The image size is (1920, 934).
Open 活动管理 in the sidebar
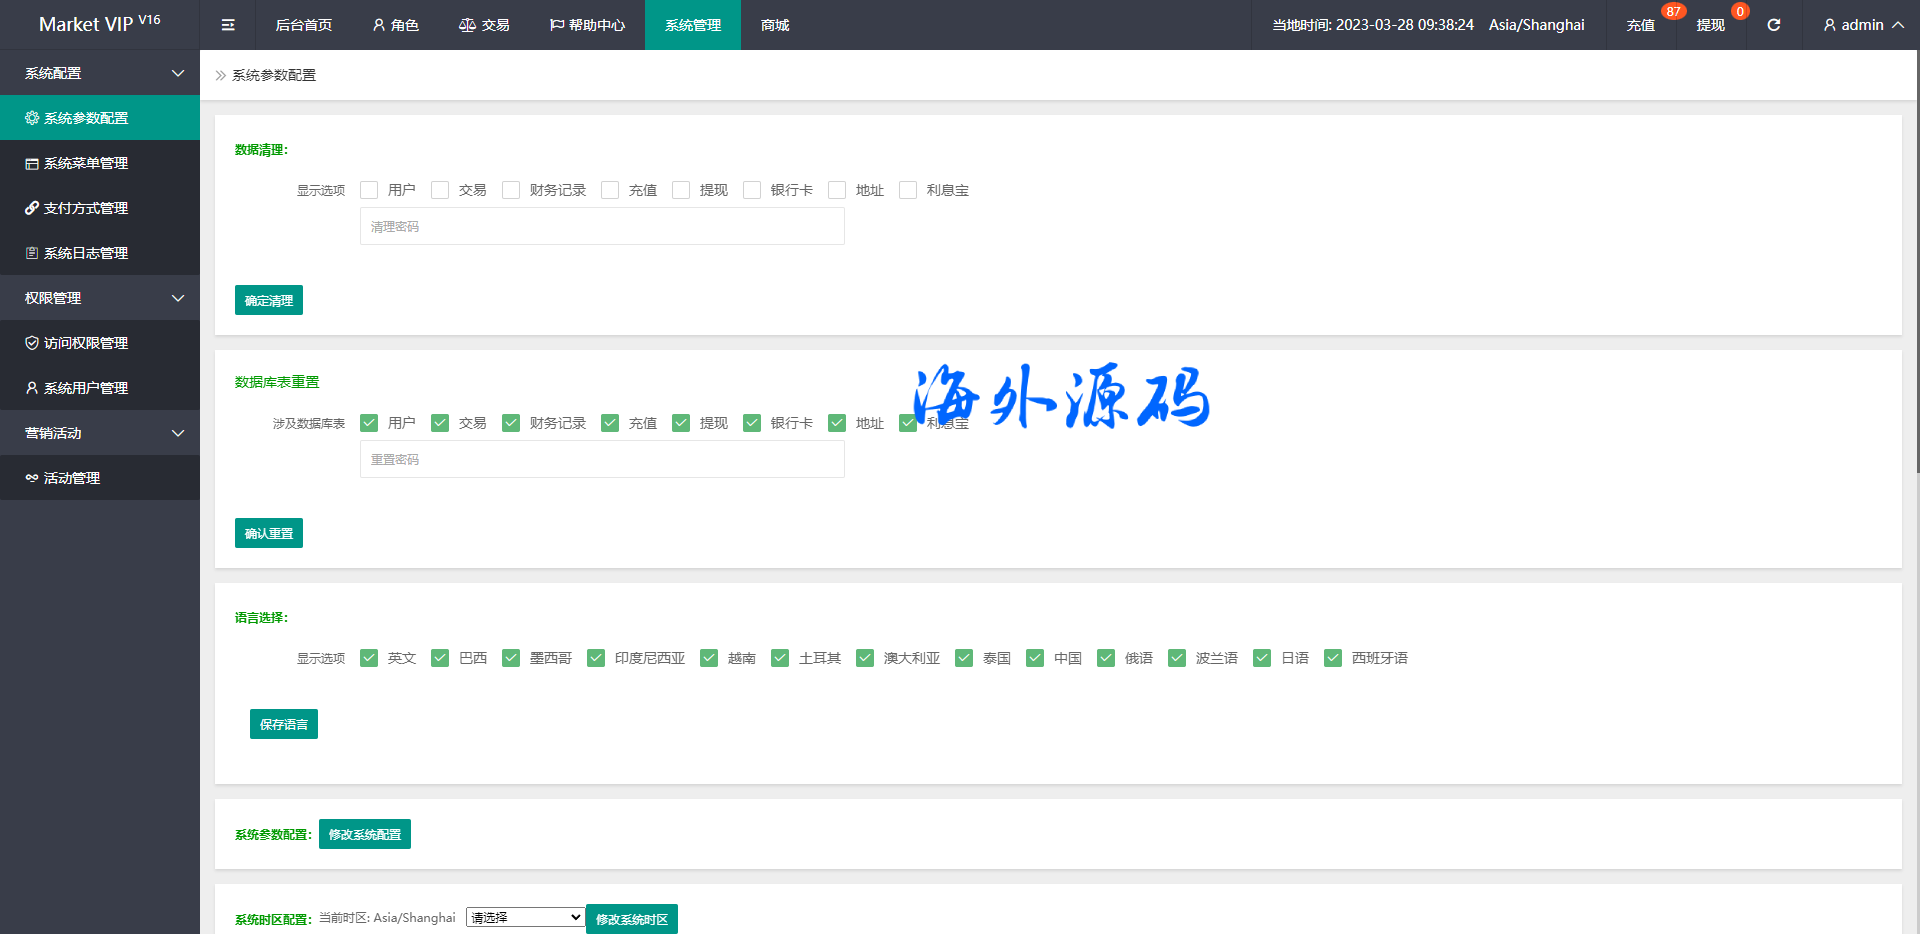72,478
